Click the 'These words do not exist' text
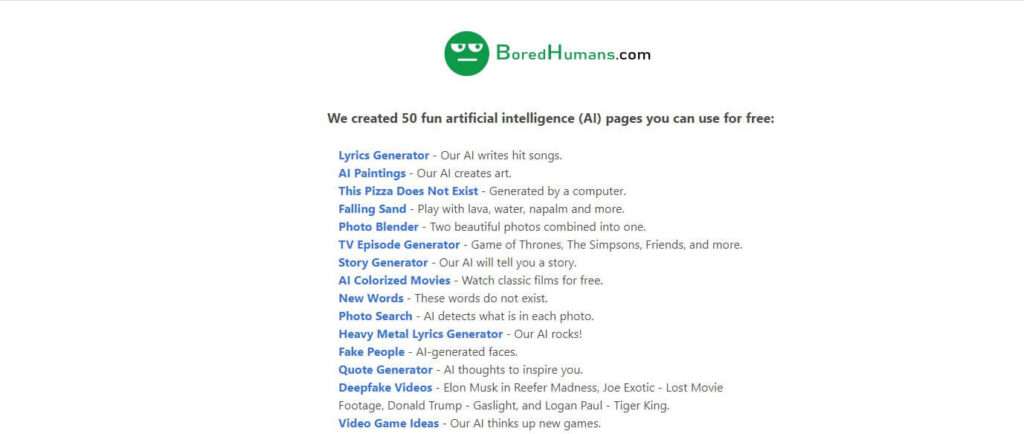Image resolution: width=1024 pixels, height=434 pixels. tap(481, 298)
